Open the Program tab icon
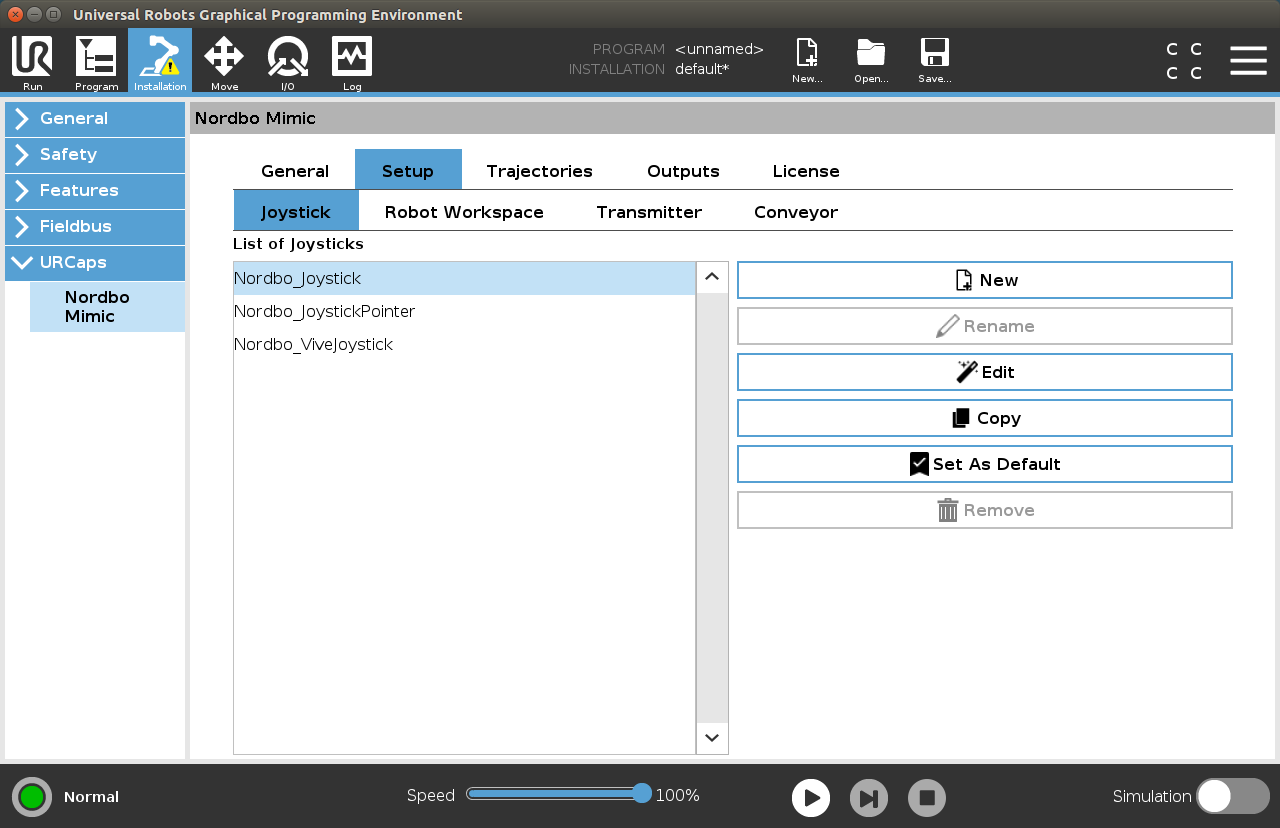Image resolution: width=1280 pixels, height=828 pixels. click(96, 62)
